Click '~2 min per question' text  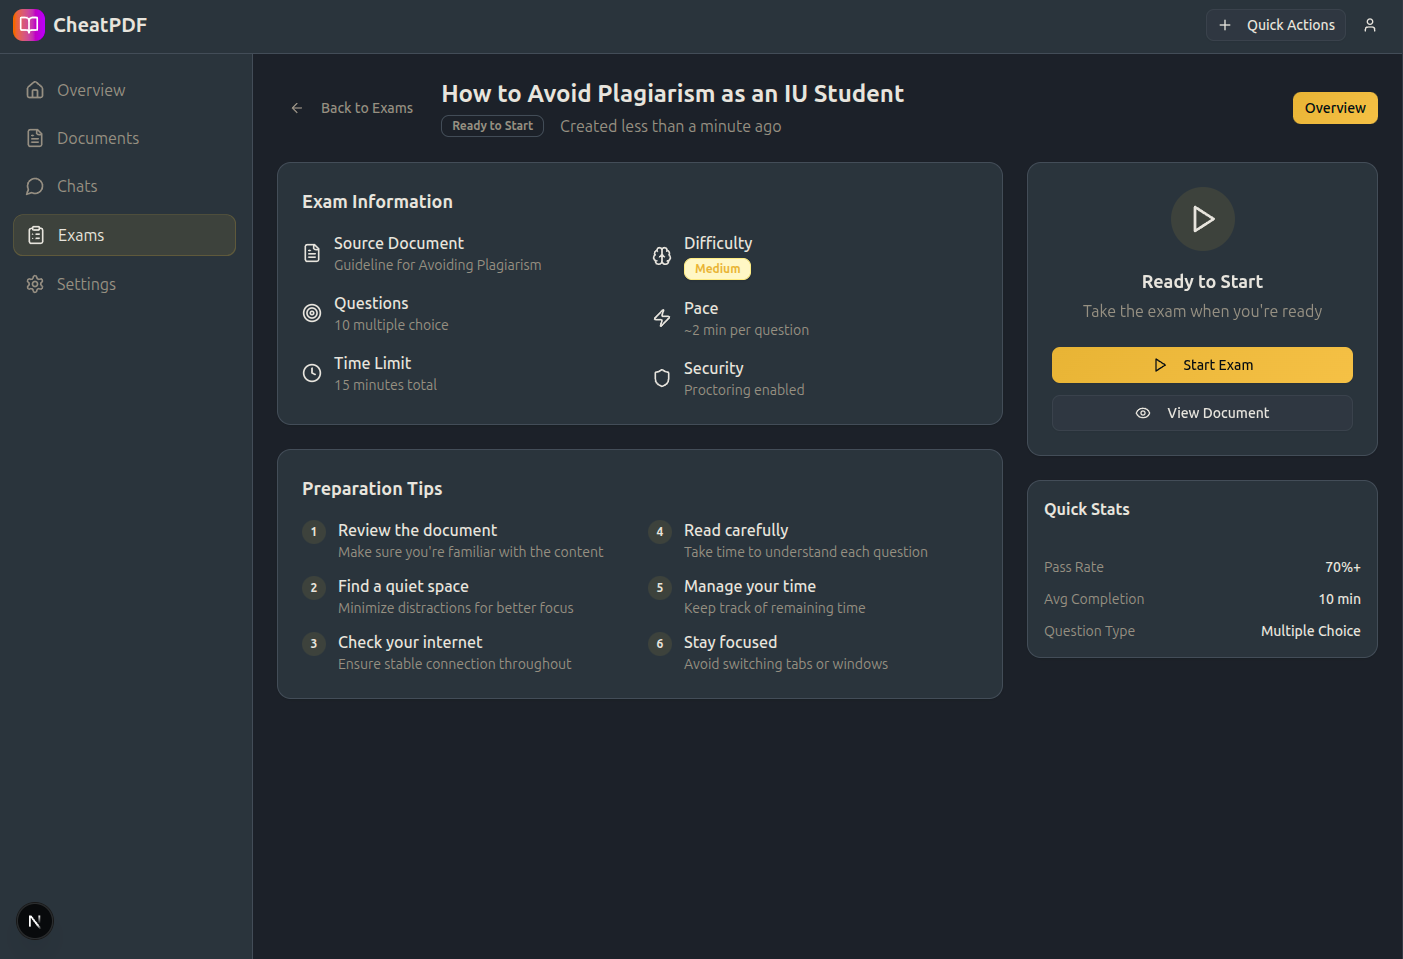tap(746, 330)
